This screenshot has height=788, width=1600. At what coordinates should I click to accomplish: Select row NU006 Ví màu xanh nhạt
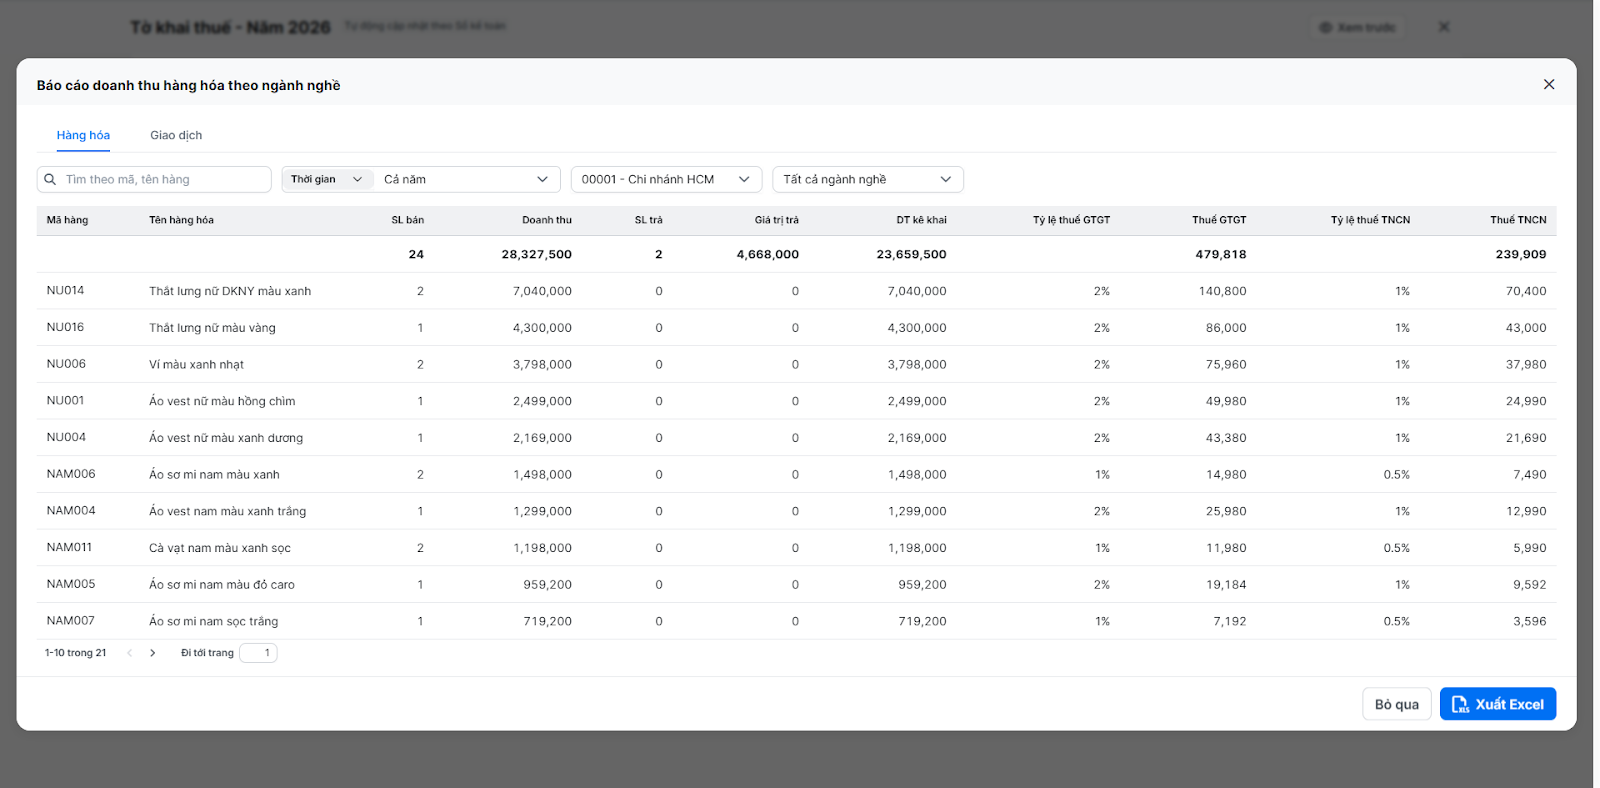pos(796,364)
